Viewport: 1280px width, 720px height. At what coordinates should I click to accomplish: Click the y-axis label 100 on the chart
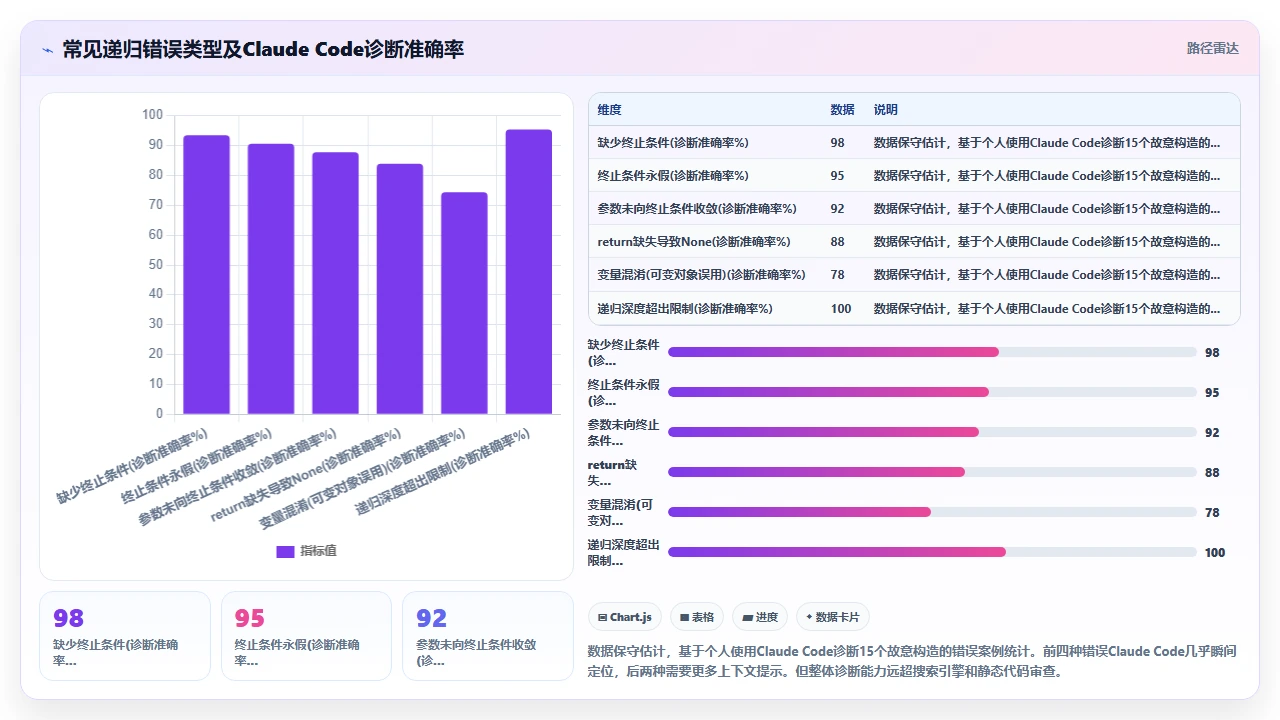(152, 115)
